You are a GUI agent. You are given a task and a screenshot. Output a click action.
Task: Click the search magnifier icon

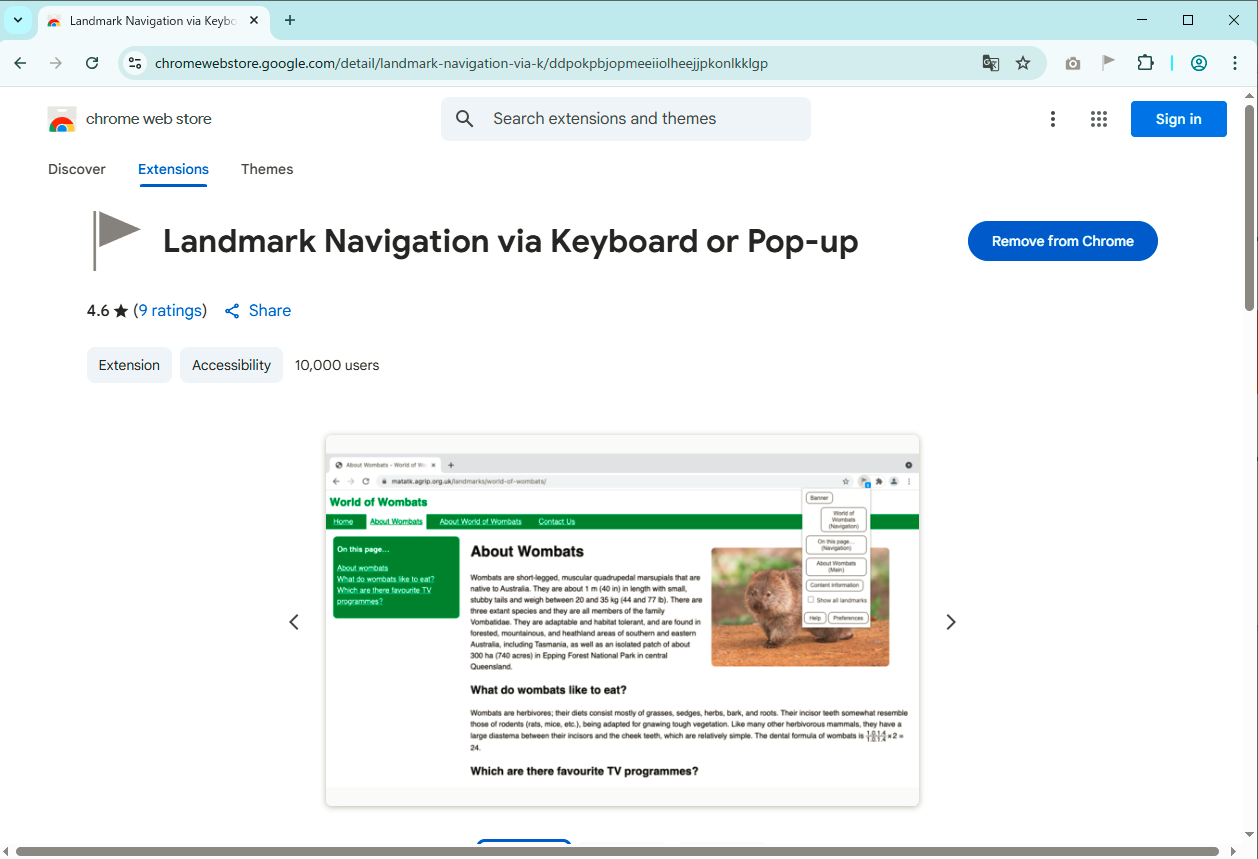(464, 119)
